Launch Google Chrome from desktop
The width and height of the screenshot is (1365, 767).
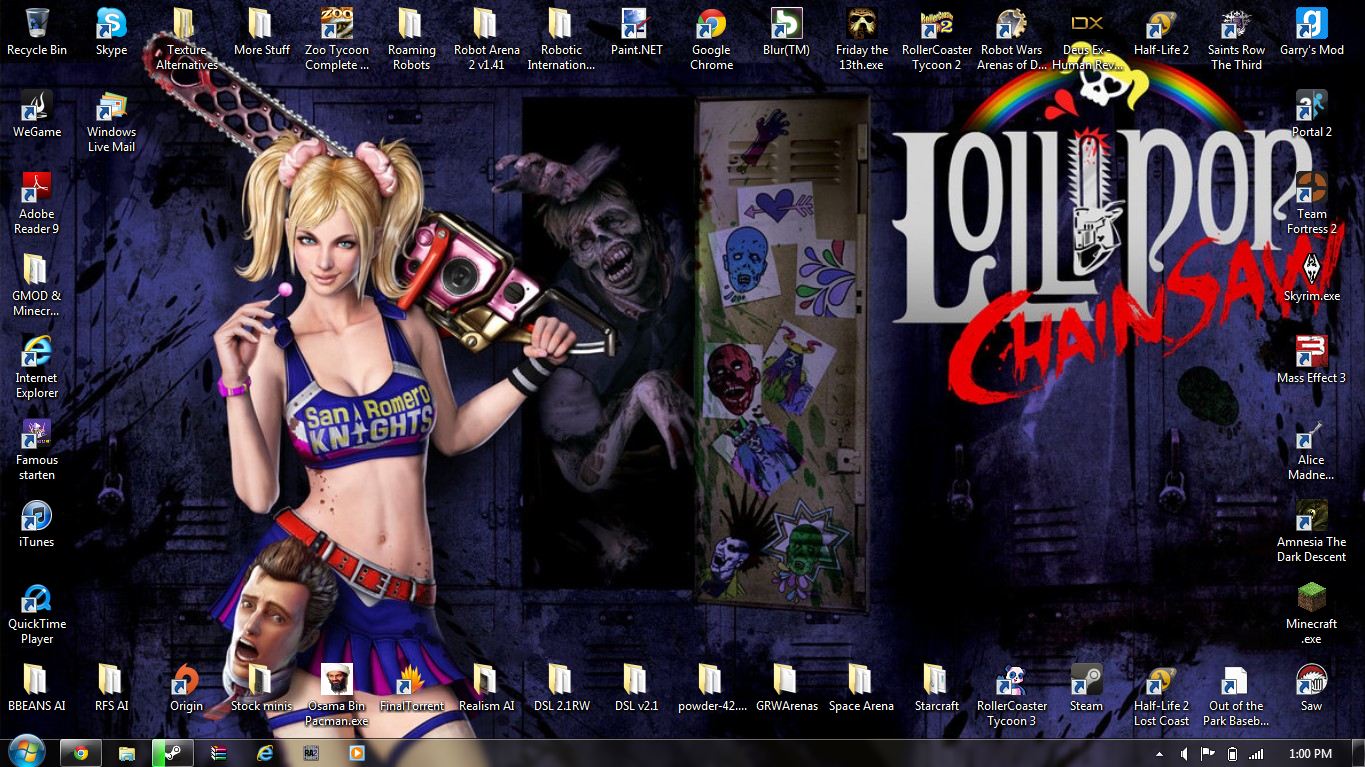[711, 38]
